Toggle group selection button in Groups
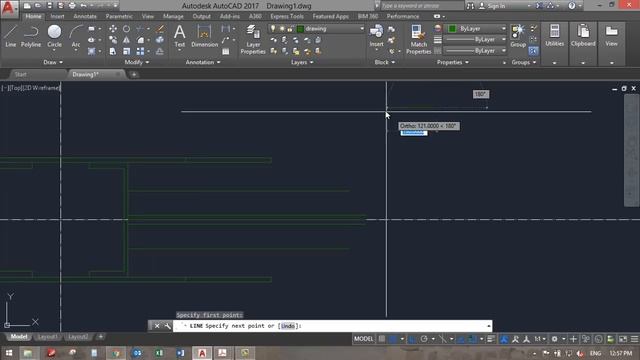The image size is (640, 360). click(x=533, y=51)
